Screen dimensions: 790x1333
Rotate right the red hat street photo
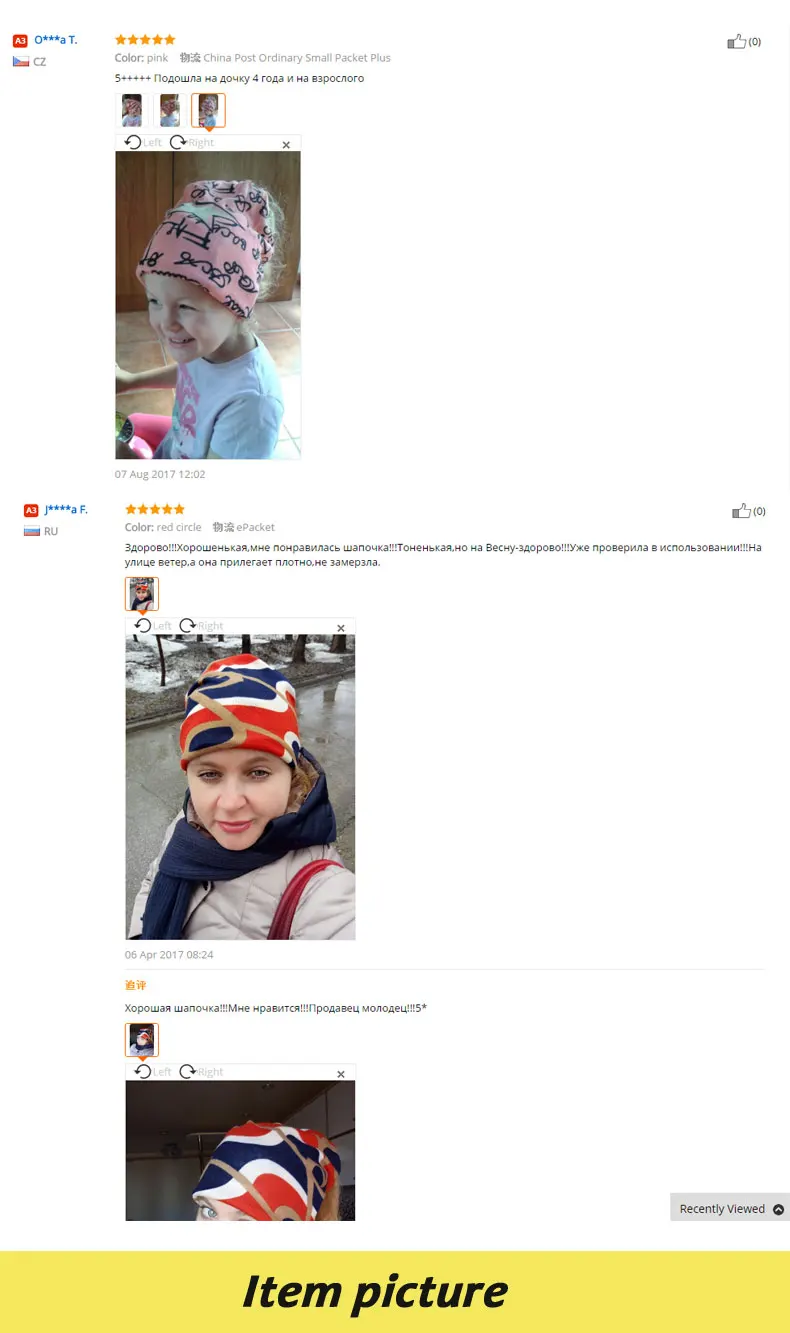point(202,626)
